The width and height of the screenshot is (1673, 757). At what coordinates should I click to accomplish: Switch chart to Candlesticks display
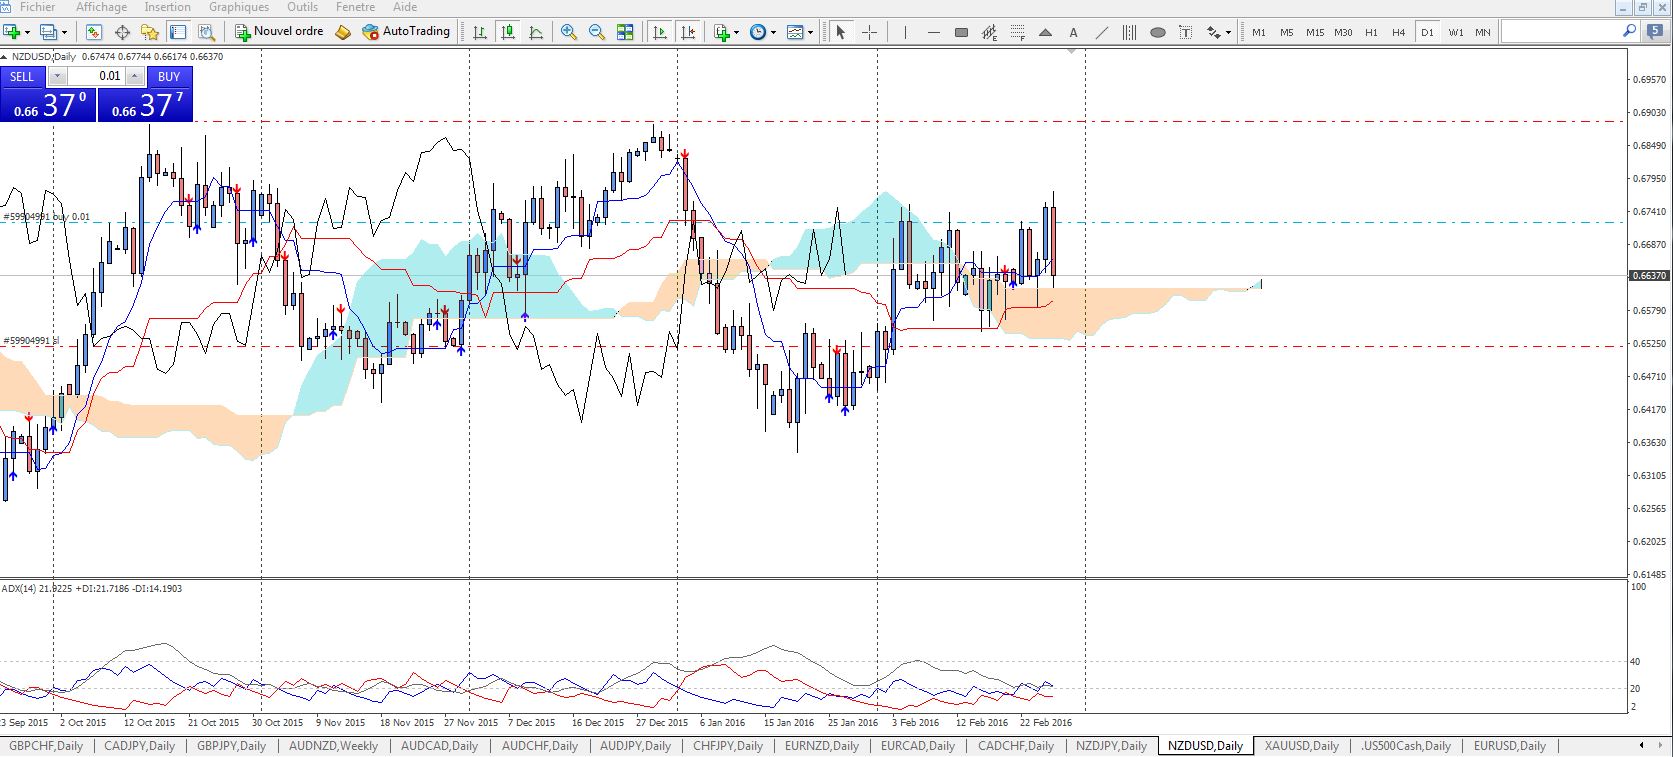508,32
